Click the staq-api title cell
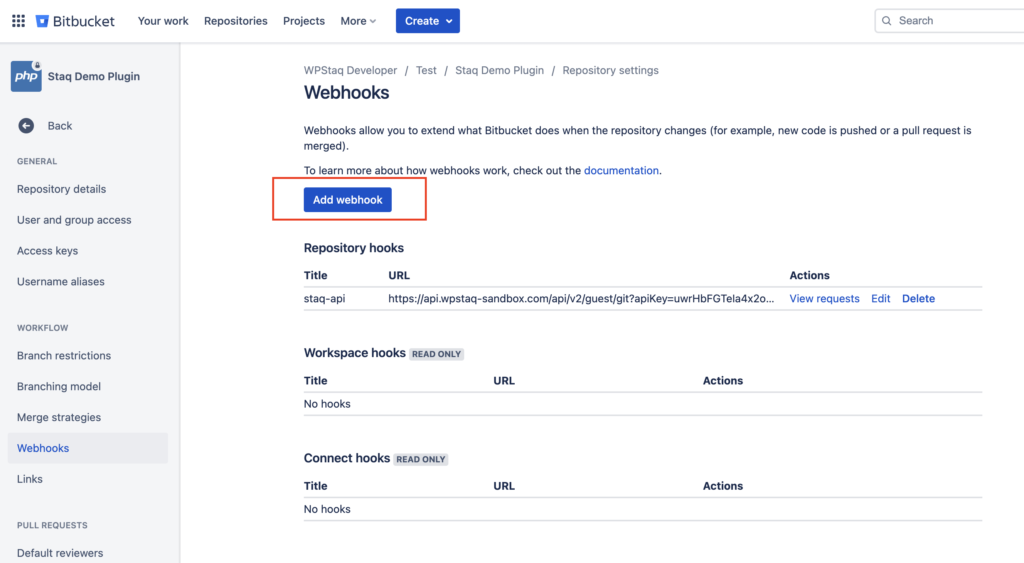The image size is (1024, 563). 325,298
